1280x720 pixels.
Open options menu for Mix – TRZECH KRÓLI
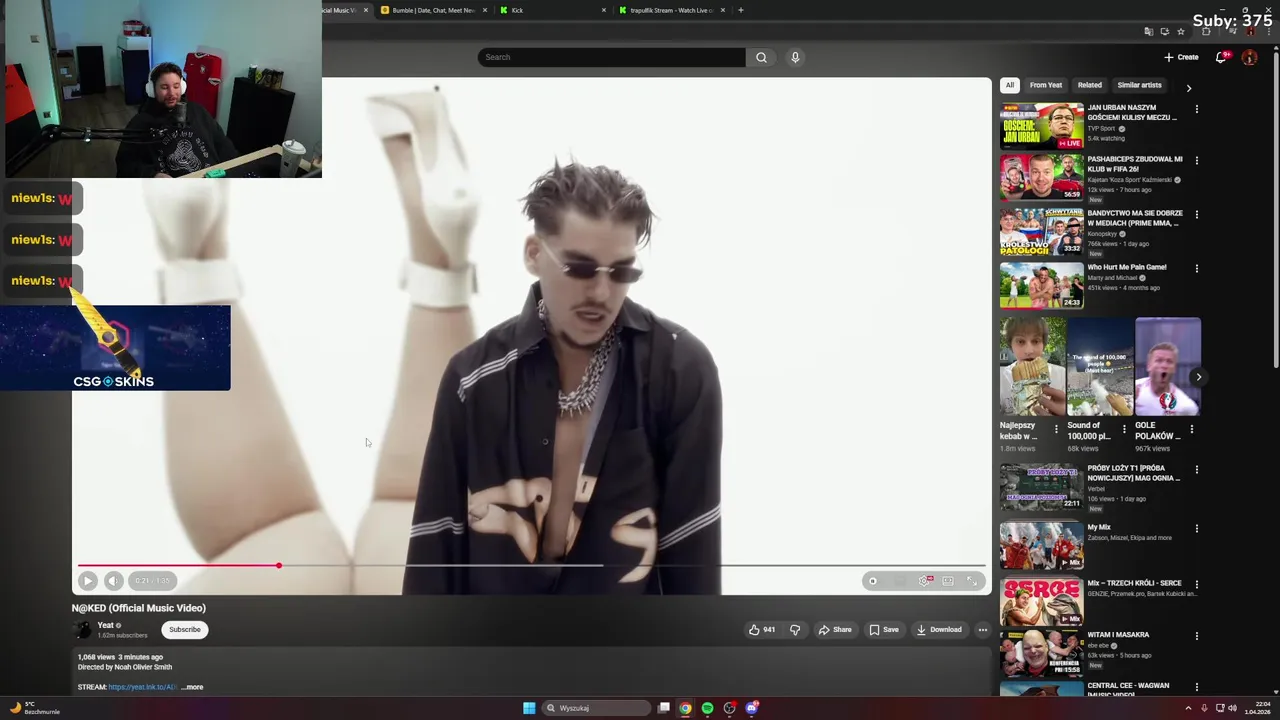pyautogui.click(x=1196, y=584)
